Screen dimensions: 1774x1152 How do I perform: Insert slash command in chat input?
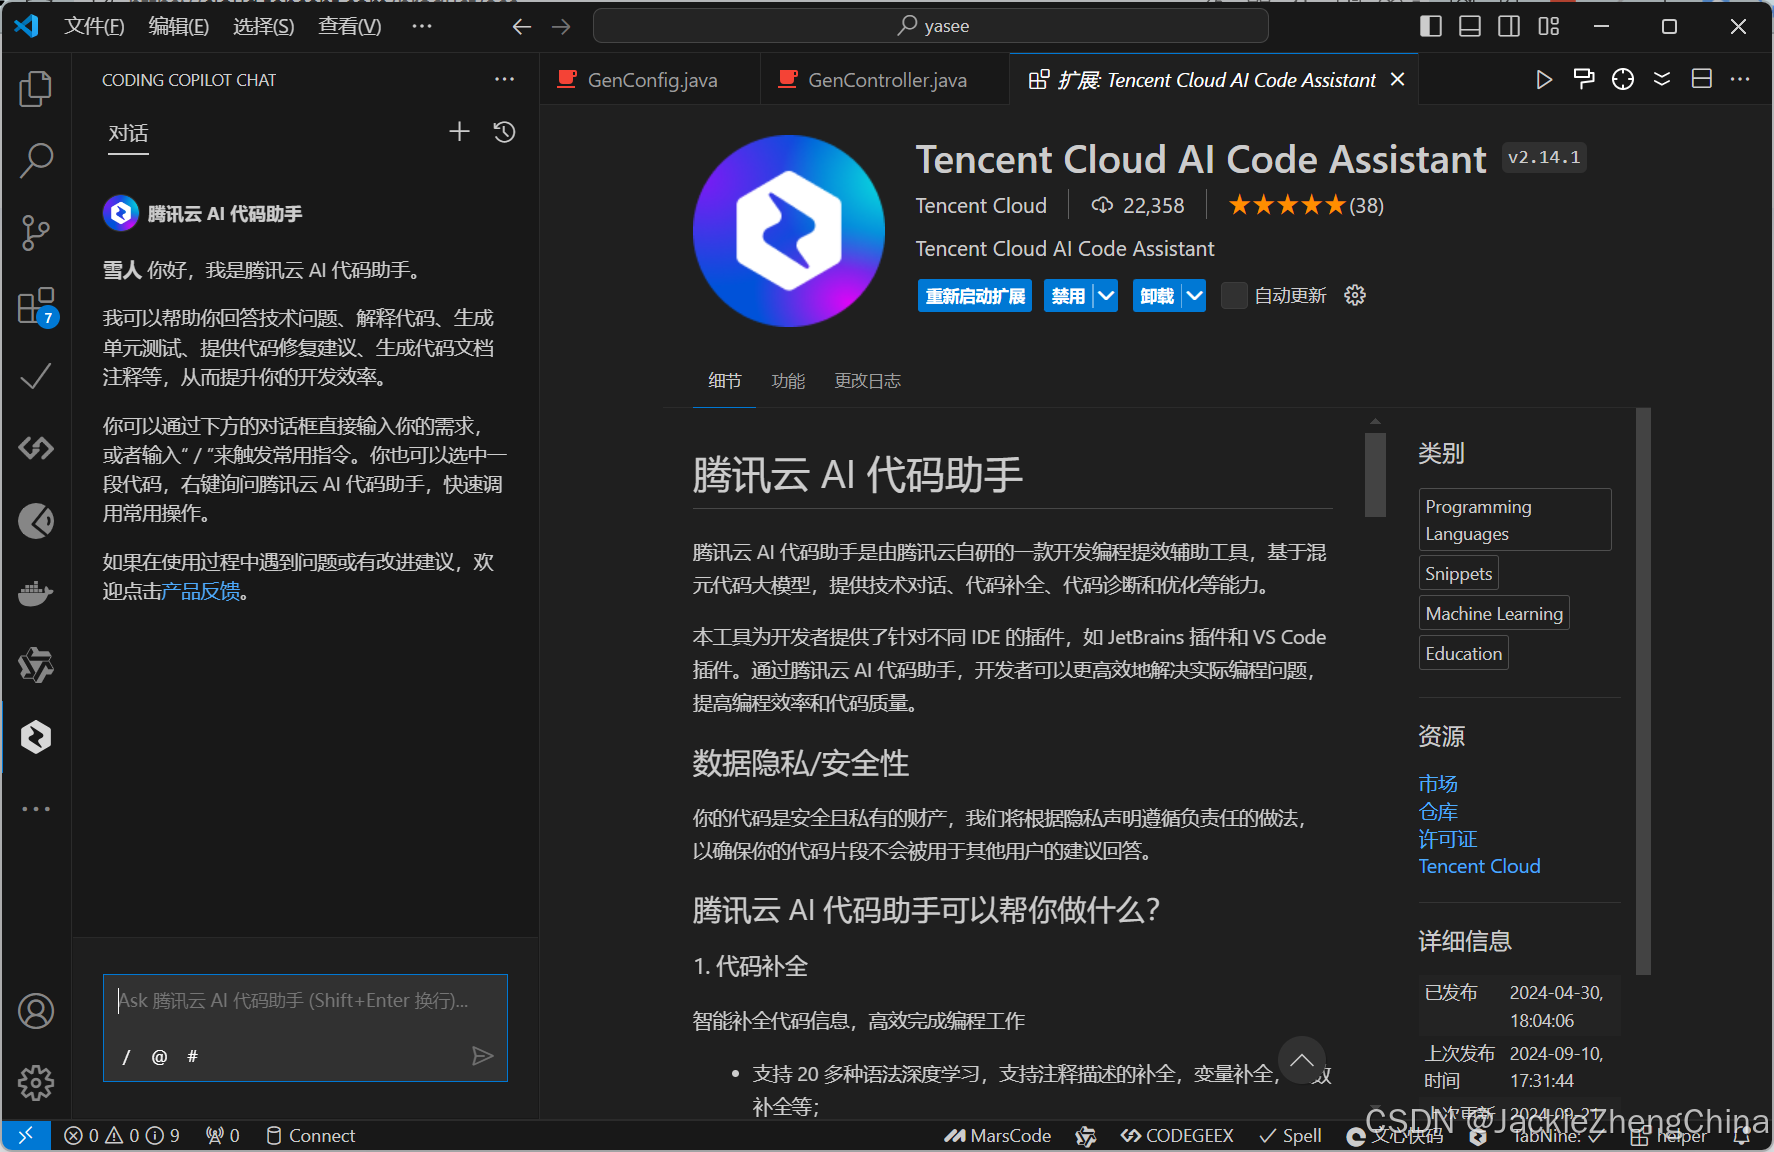coord(126,1057)
